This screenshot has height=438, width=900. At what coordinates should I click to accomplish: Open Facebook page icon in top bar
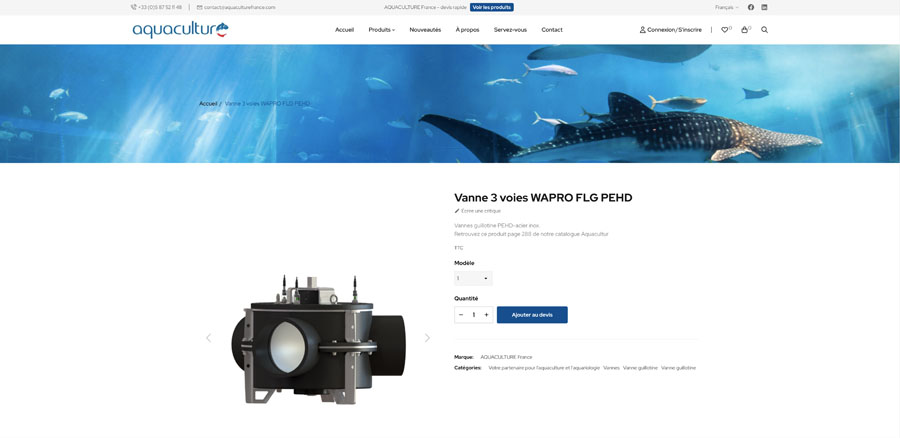(751, 7)
